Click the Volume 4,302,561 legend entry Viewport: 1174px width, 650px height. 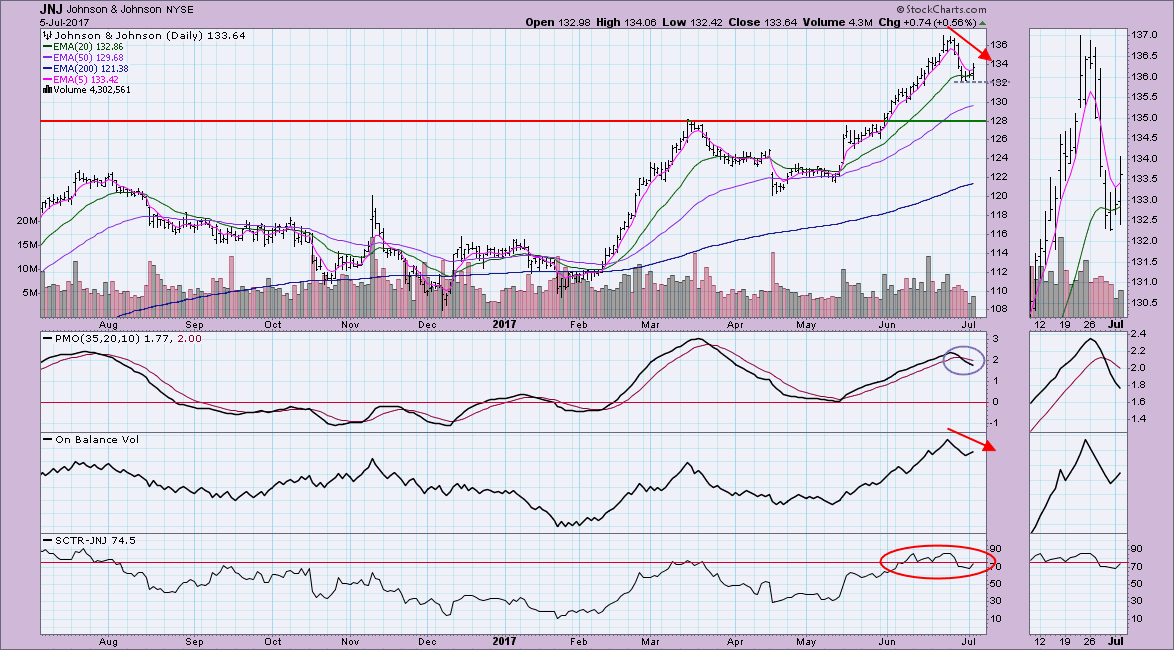tap(93, 89)
